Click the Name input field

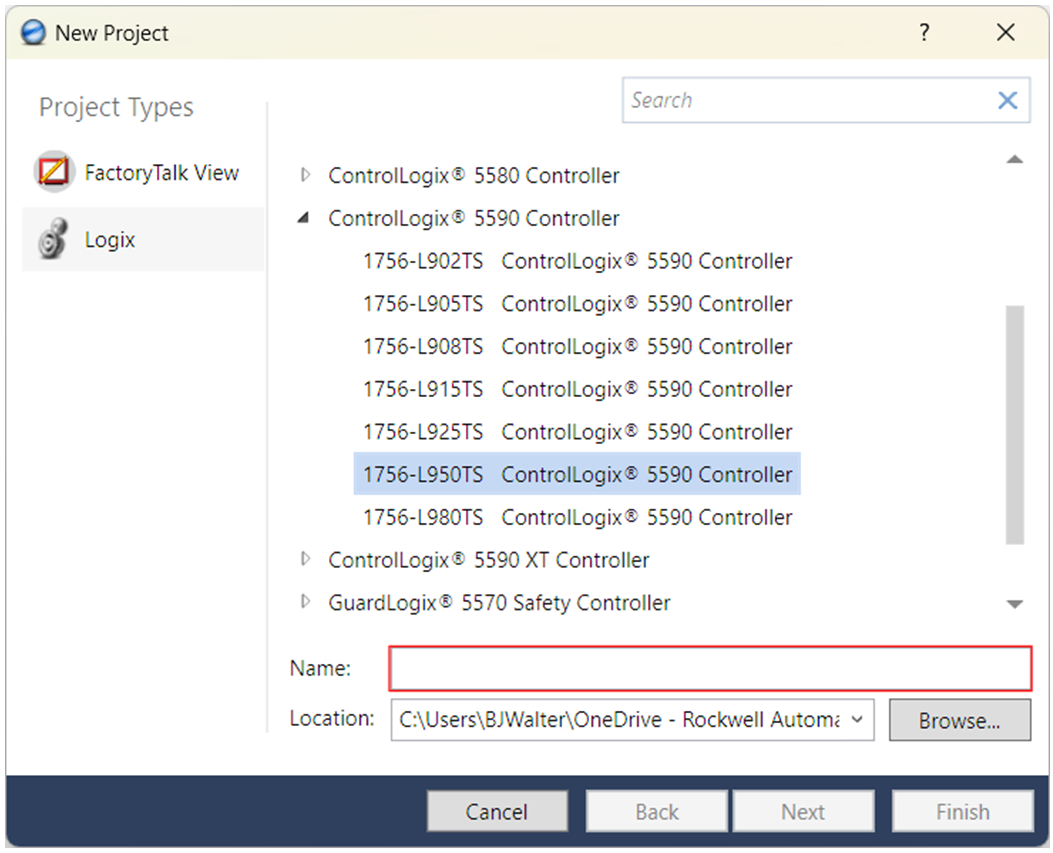coord(710,668)
